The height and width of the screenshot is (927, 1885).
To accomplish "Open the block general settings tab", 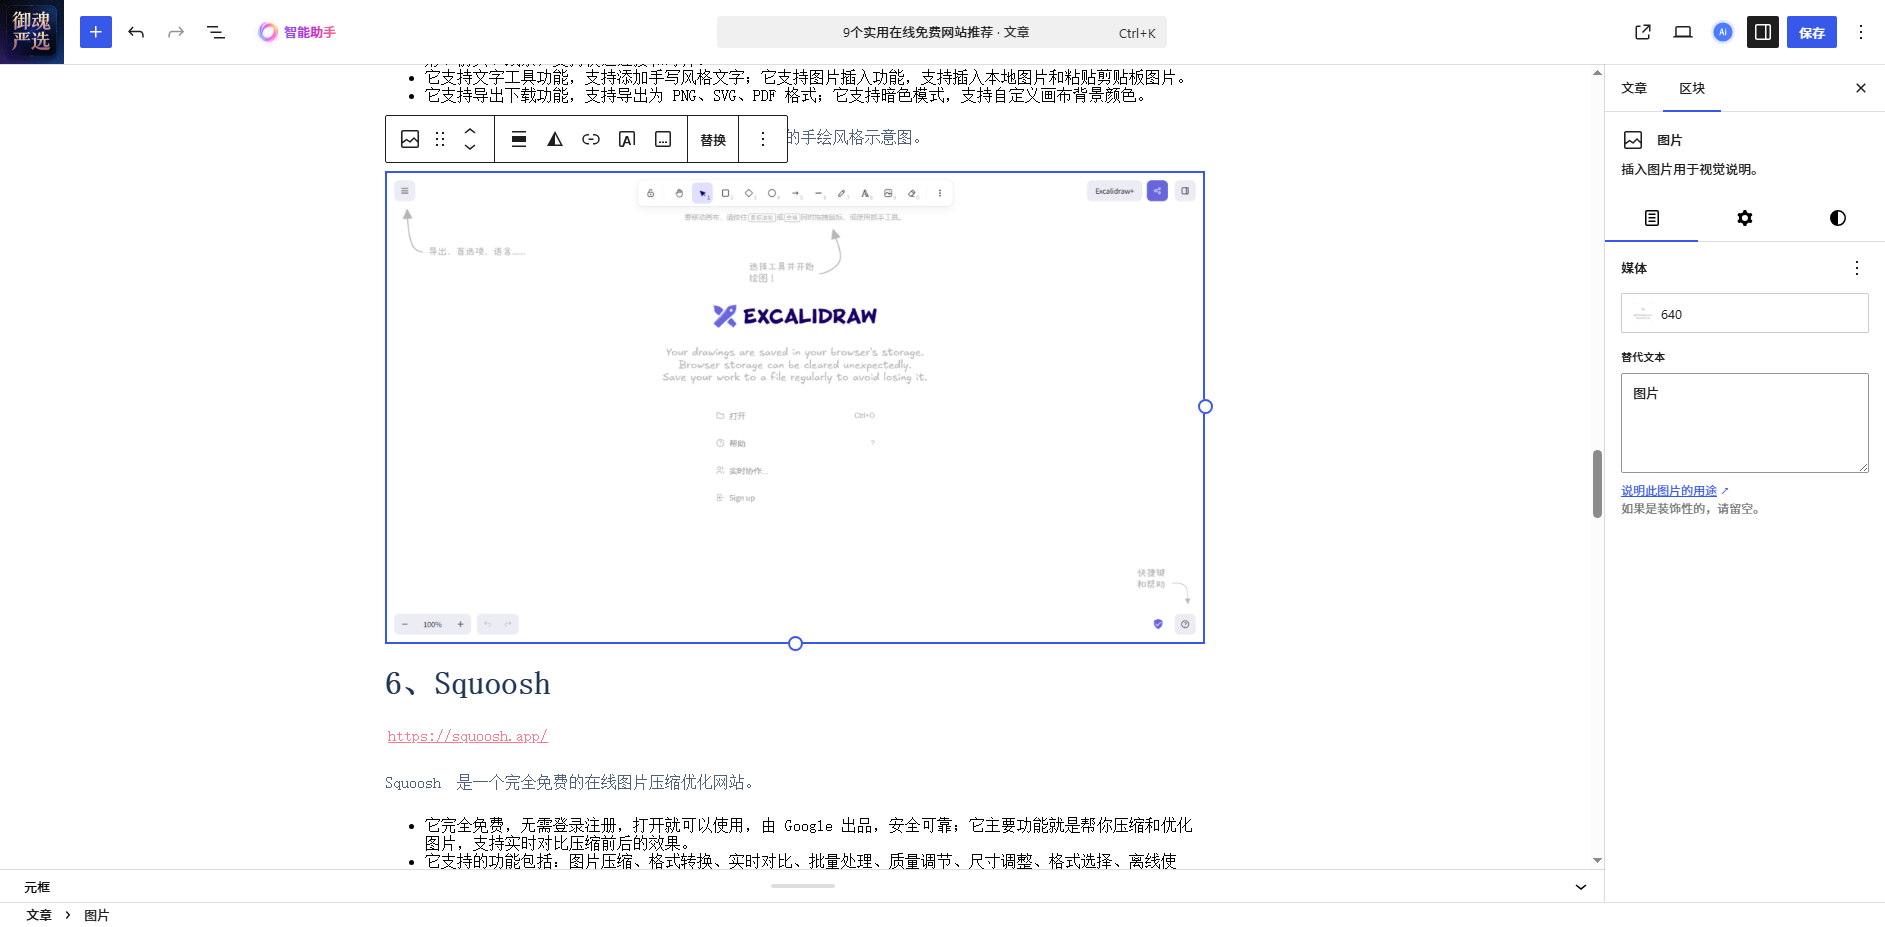I will tap(1652, 218).
